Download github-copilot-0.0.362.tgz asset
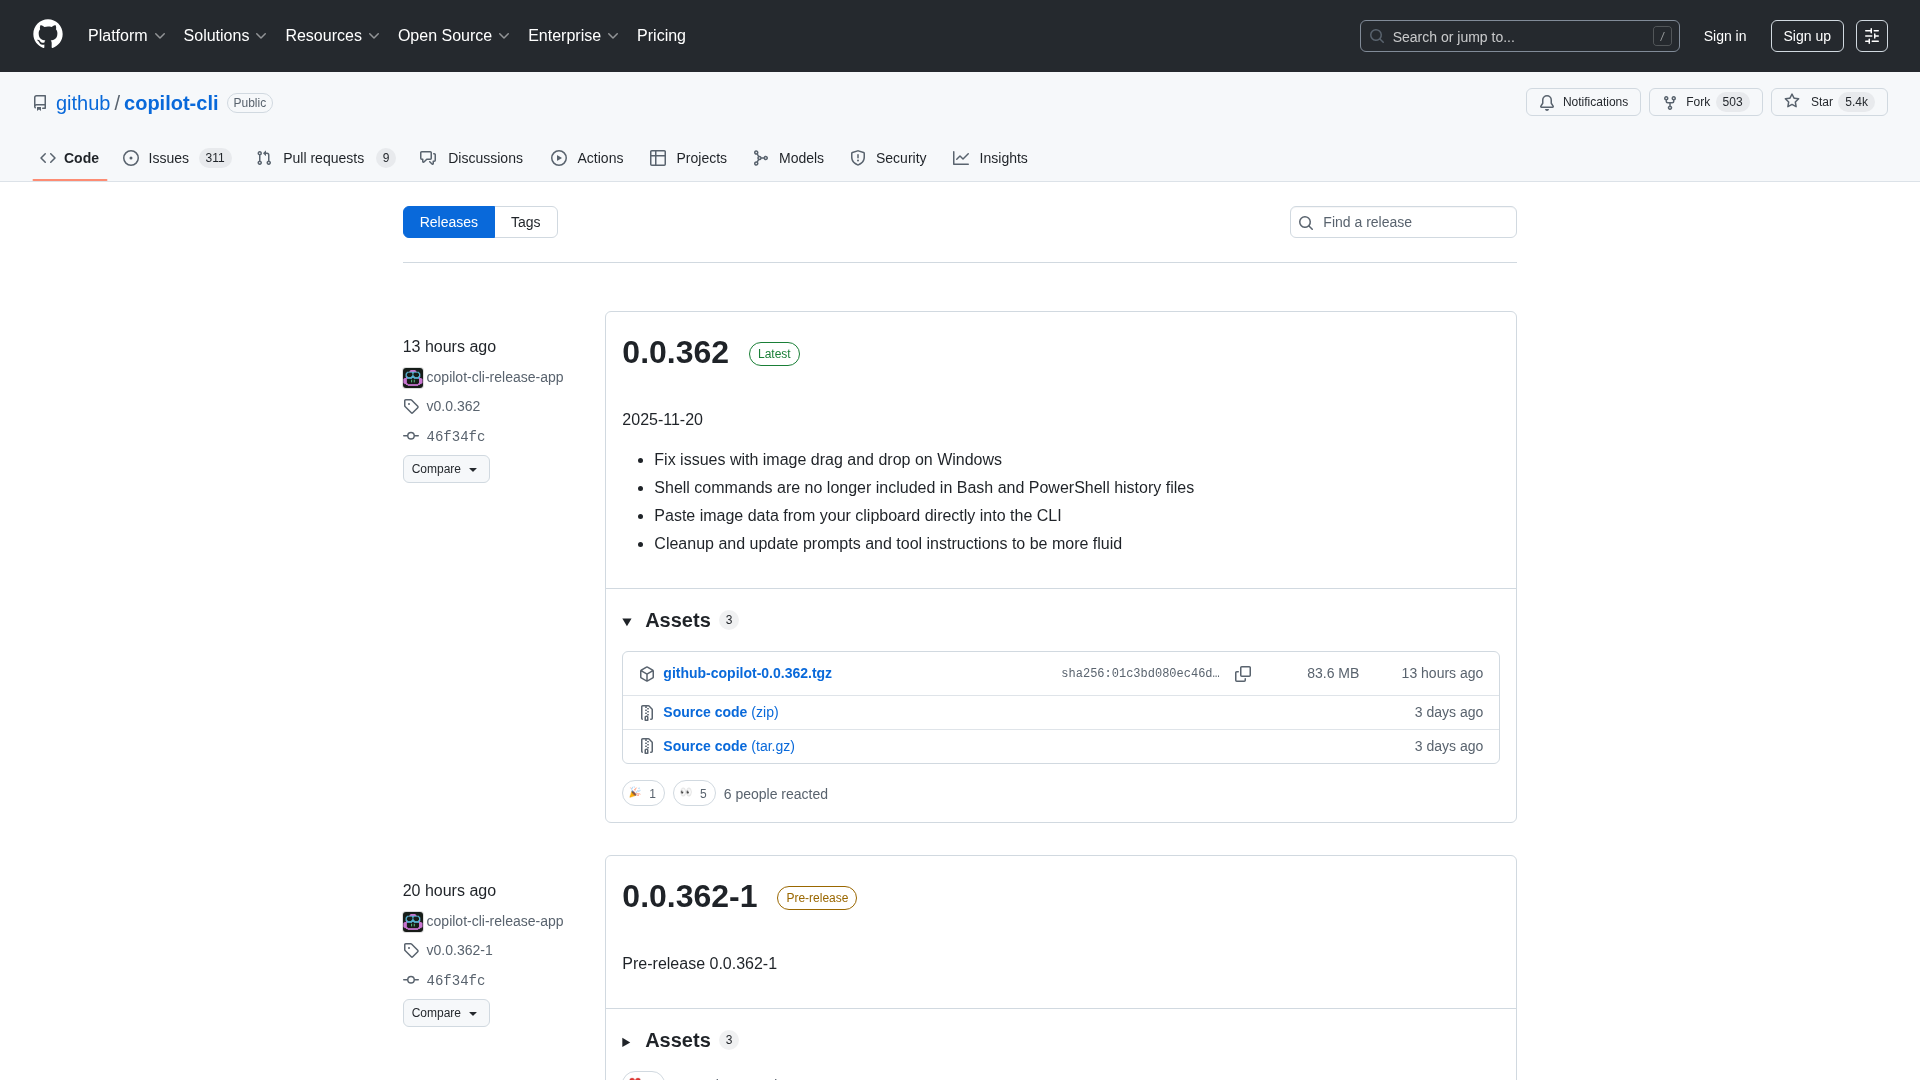The height and width of the screenshot is (1080, 1920). (747, 673)
